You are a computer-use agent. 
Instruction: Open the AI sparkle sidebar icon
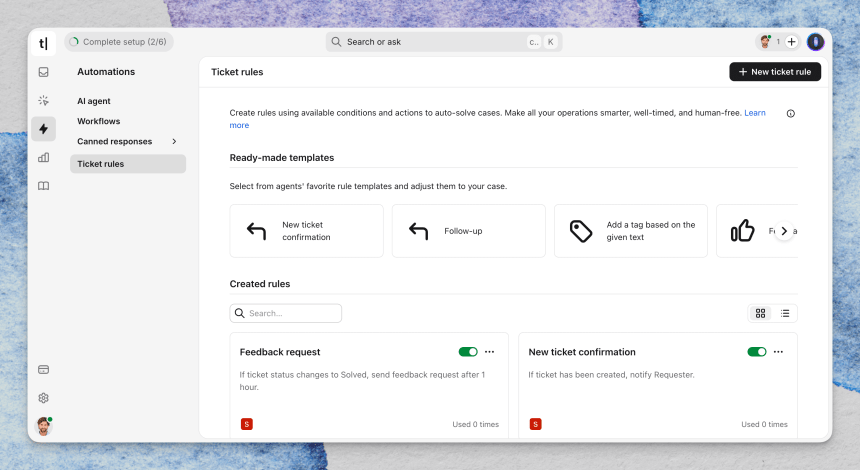click(43, 100)
